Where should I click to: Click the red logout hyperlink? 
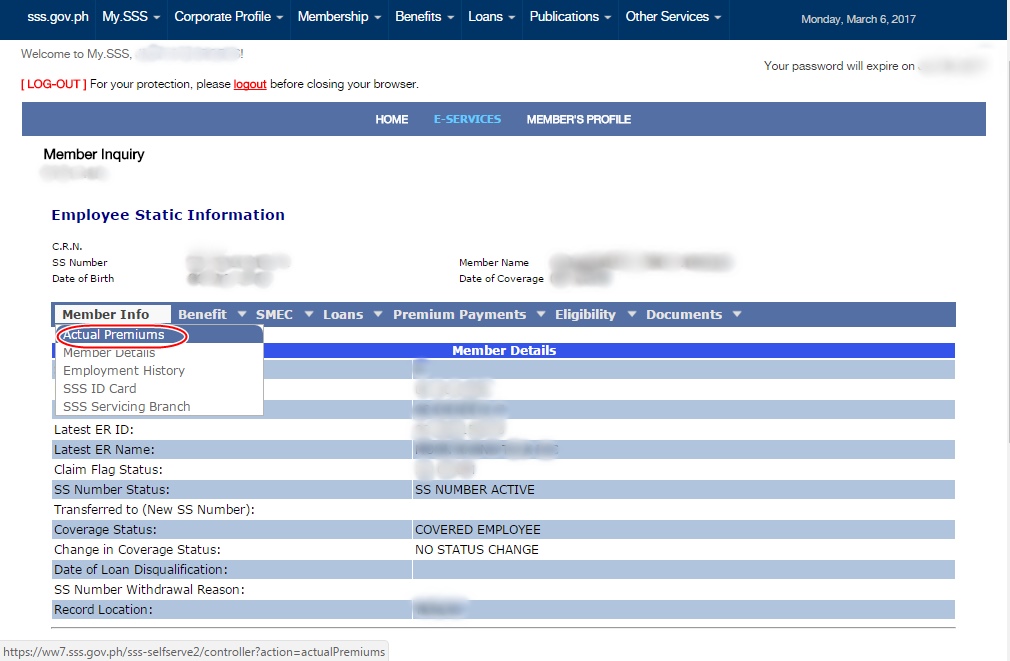[x=250, y=84]
